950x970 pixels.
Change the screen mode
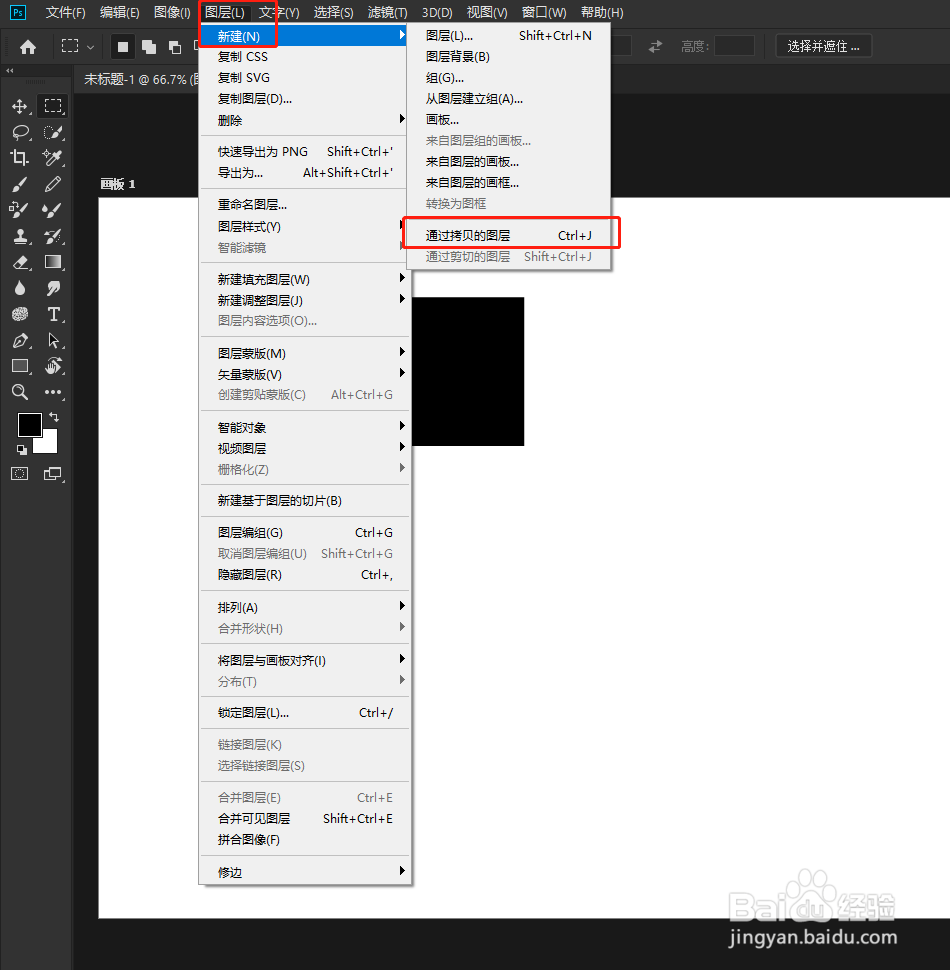[53, 474]
